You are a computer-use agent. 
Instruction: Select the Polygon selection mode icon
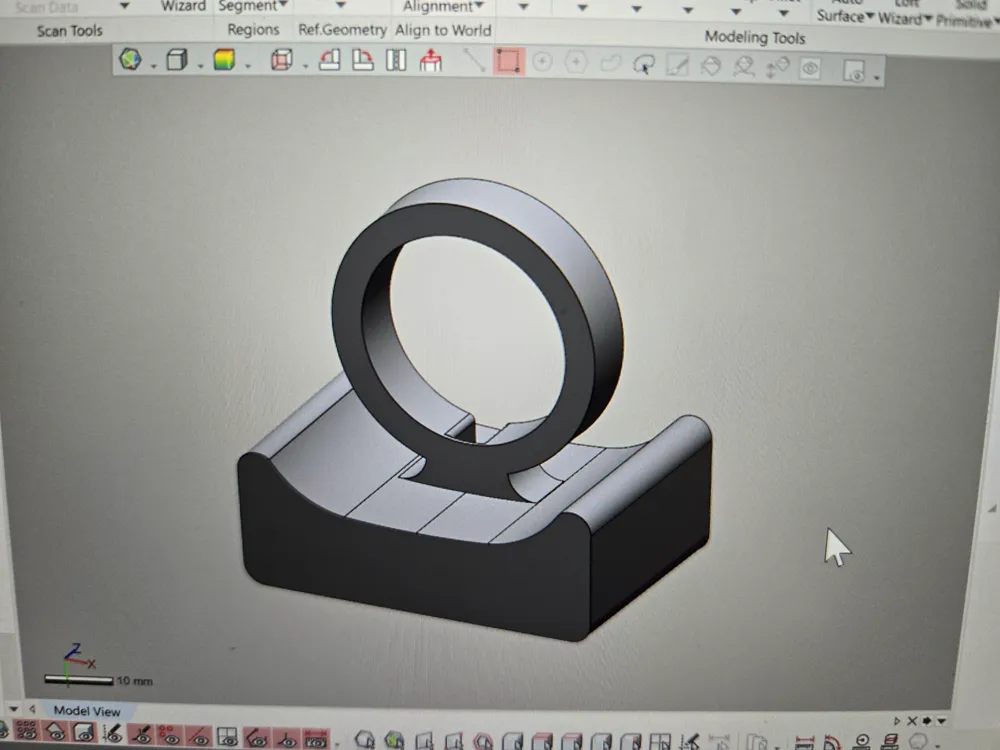coord(576,62)
